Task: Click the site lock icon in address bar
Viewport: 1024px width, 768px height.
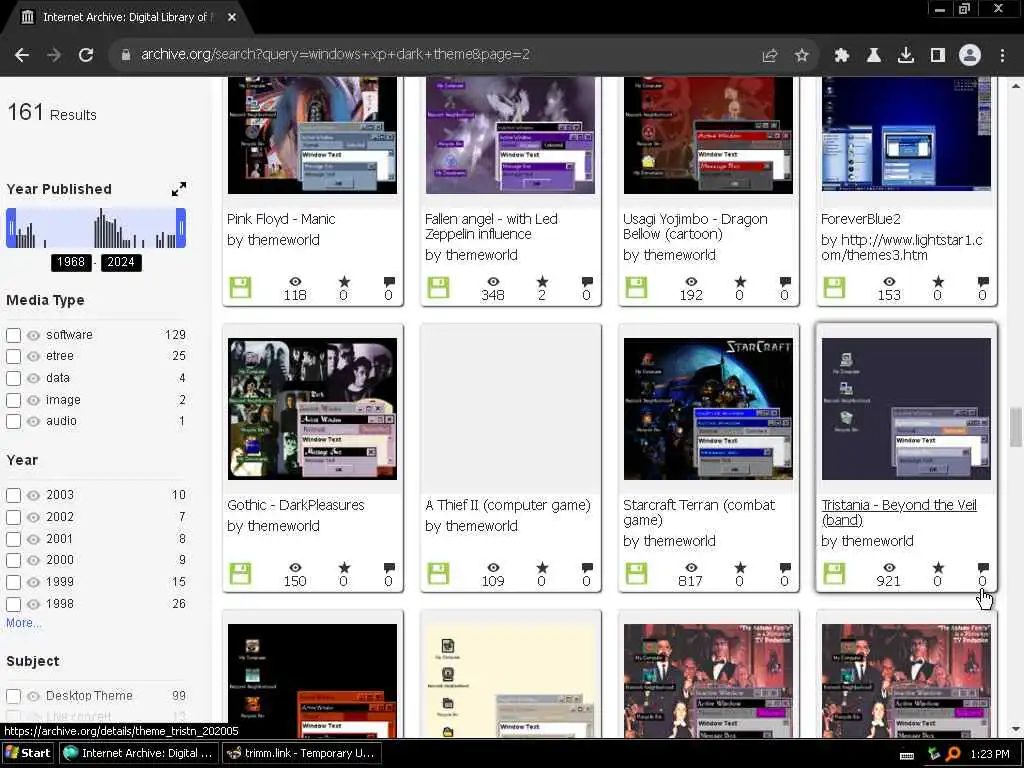Action: click(x=125, y=55)
